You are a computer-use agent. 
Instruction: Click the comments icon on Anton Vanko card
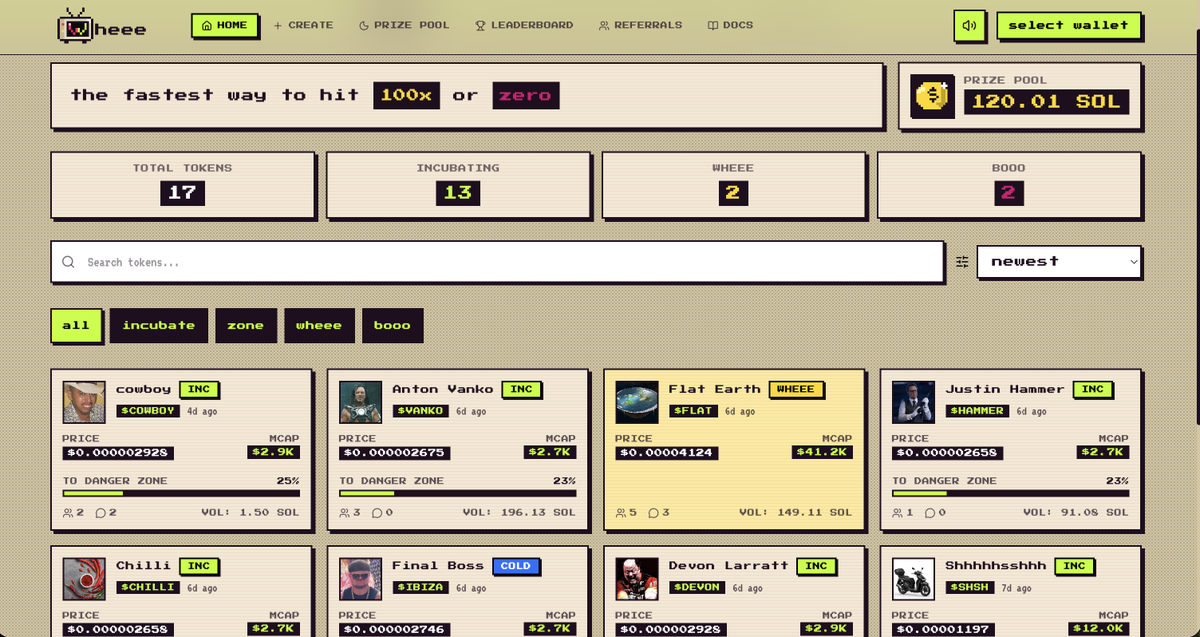(x=377, y=513)
